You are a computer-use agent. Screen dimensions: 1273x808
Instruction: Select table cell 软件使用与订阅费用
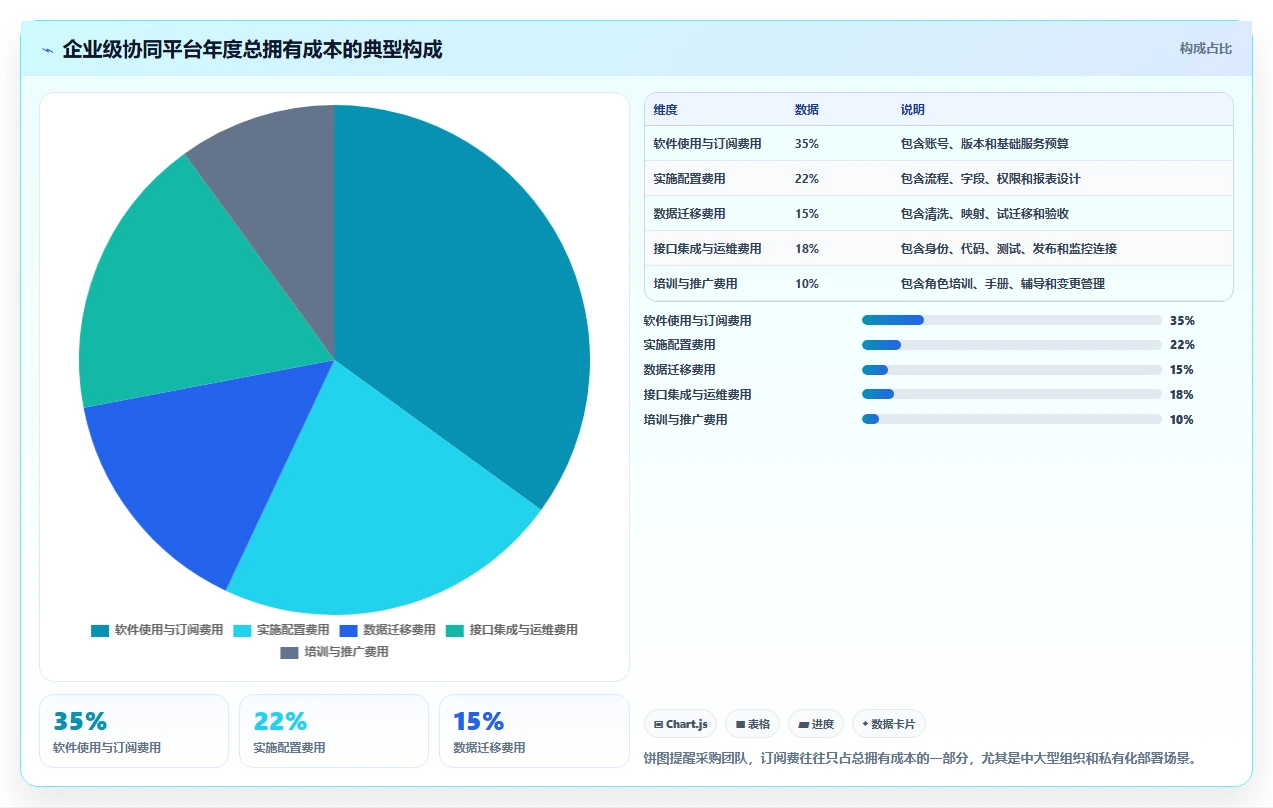point(707,144)
